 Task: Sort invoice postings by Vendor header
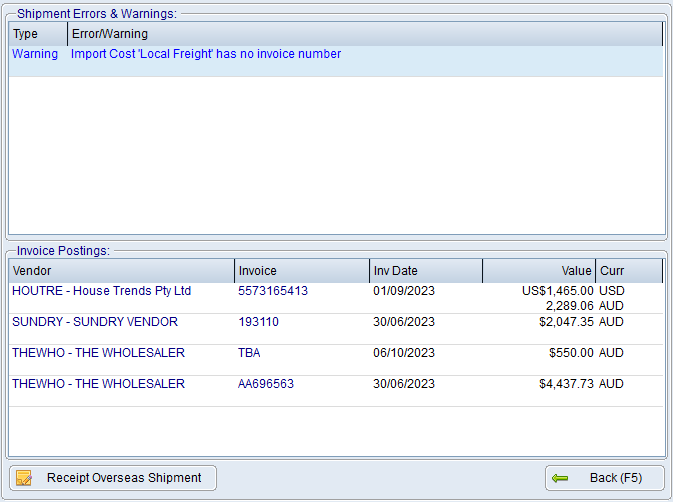[x=121, y=271]
